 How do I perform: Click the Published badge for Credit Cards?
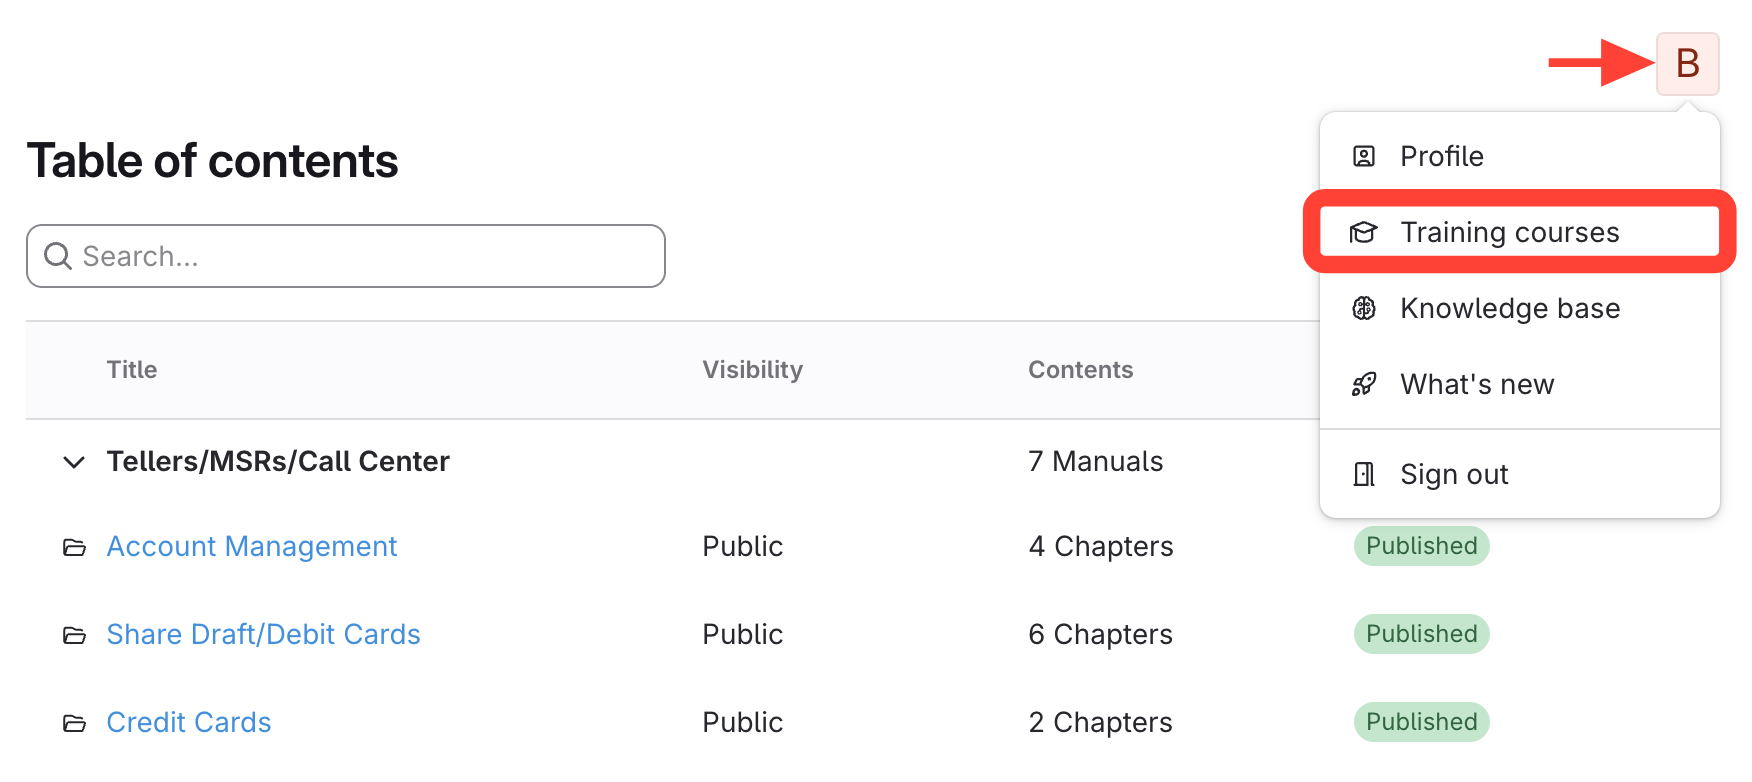tap(1421, 722)
